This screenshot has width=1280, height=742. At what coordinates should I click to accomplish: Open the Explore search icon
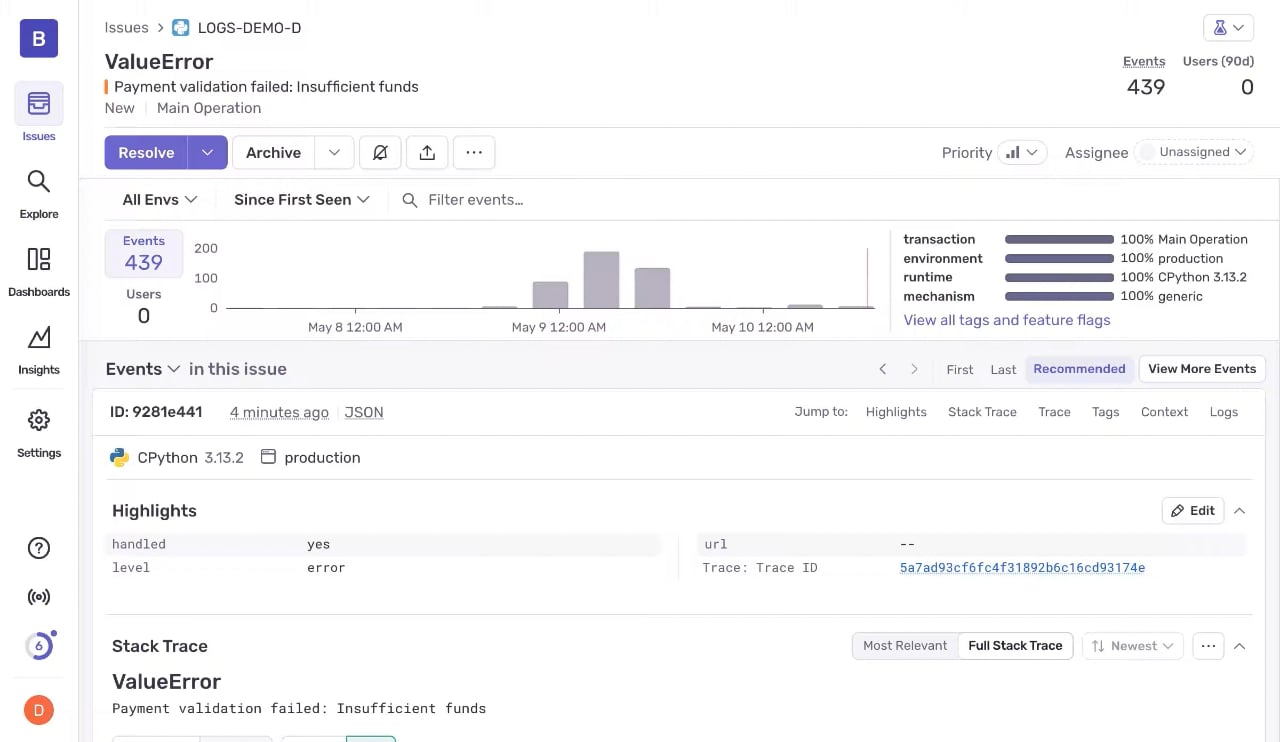click(x=39, y=192)
